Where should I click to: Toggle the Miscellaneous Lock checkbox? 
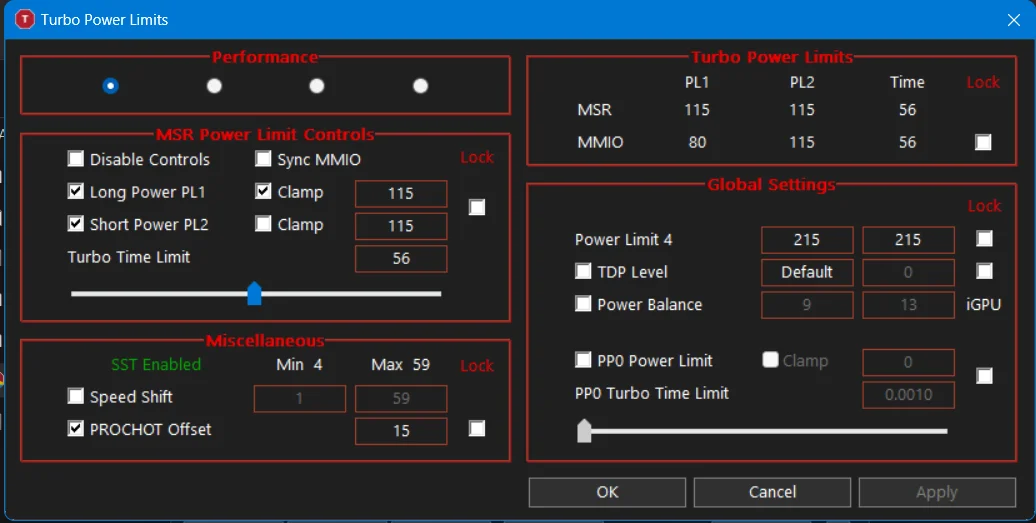coord(476,429)
